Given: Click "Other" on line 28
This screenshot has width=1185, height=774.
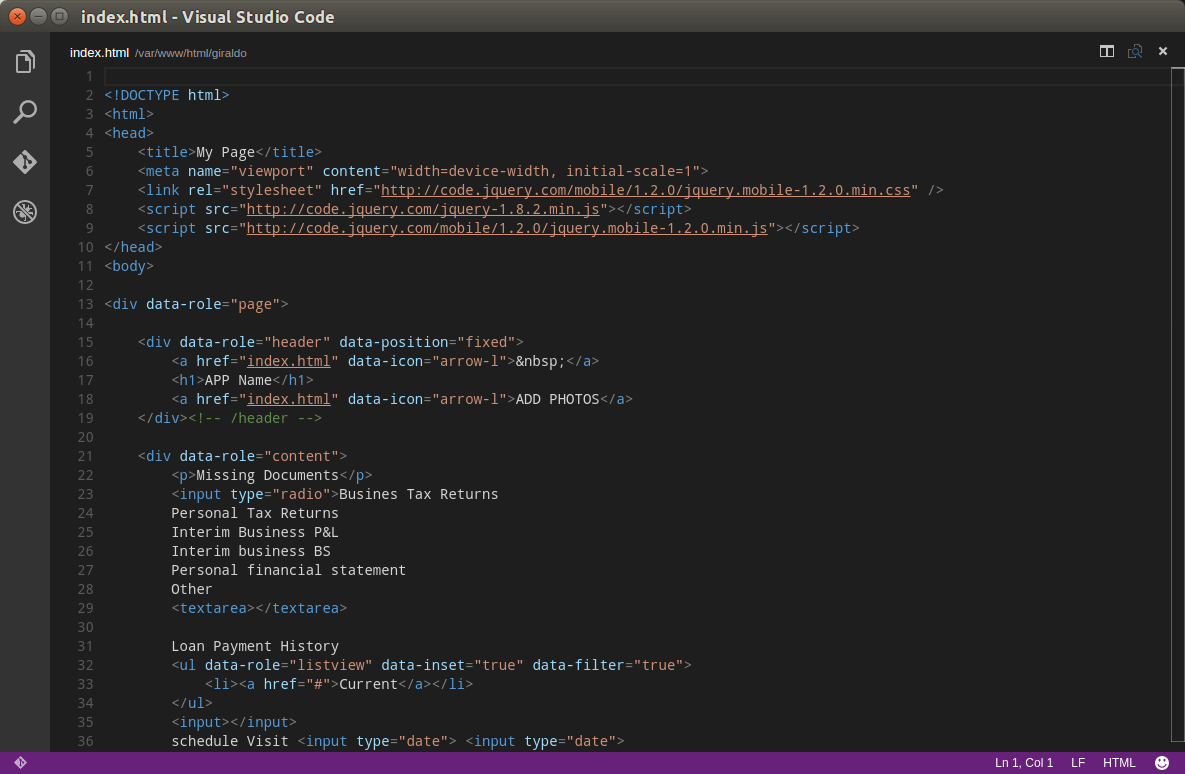Looking at the screenshot, I should coord(191,589).
